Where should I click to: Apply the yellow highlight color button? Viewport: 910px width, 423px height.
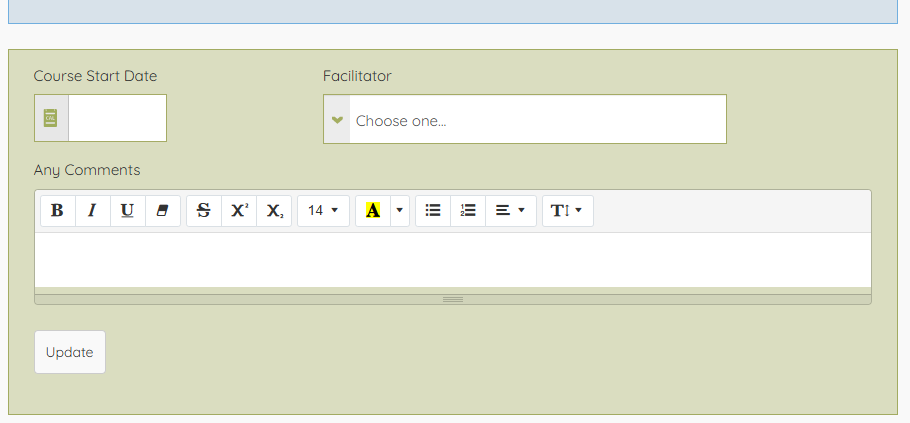373,211
